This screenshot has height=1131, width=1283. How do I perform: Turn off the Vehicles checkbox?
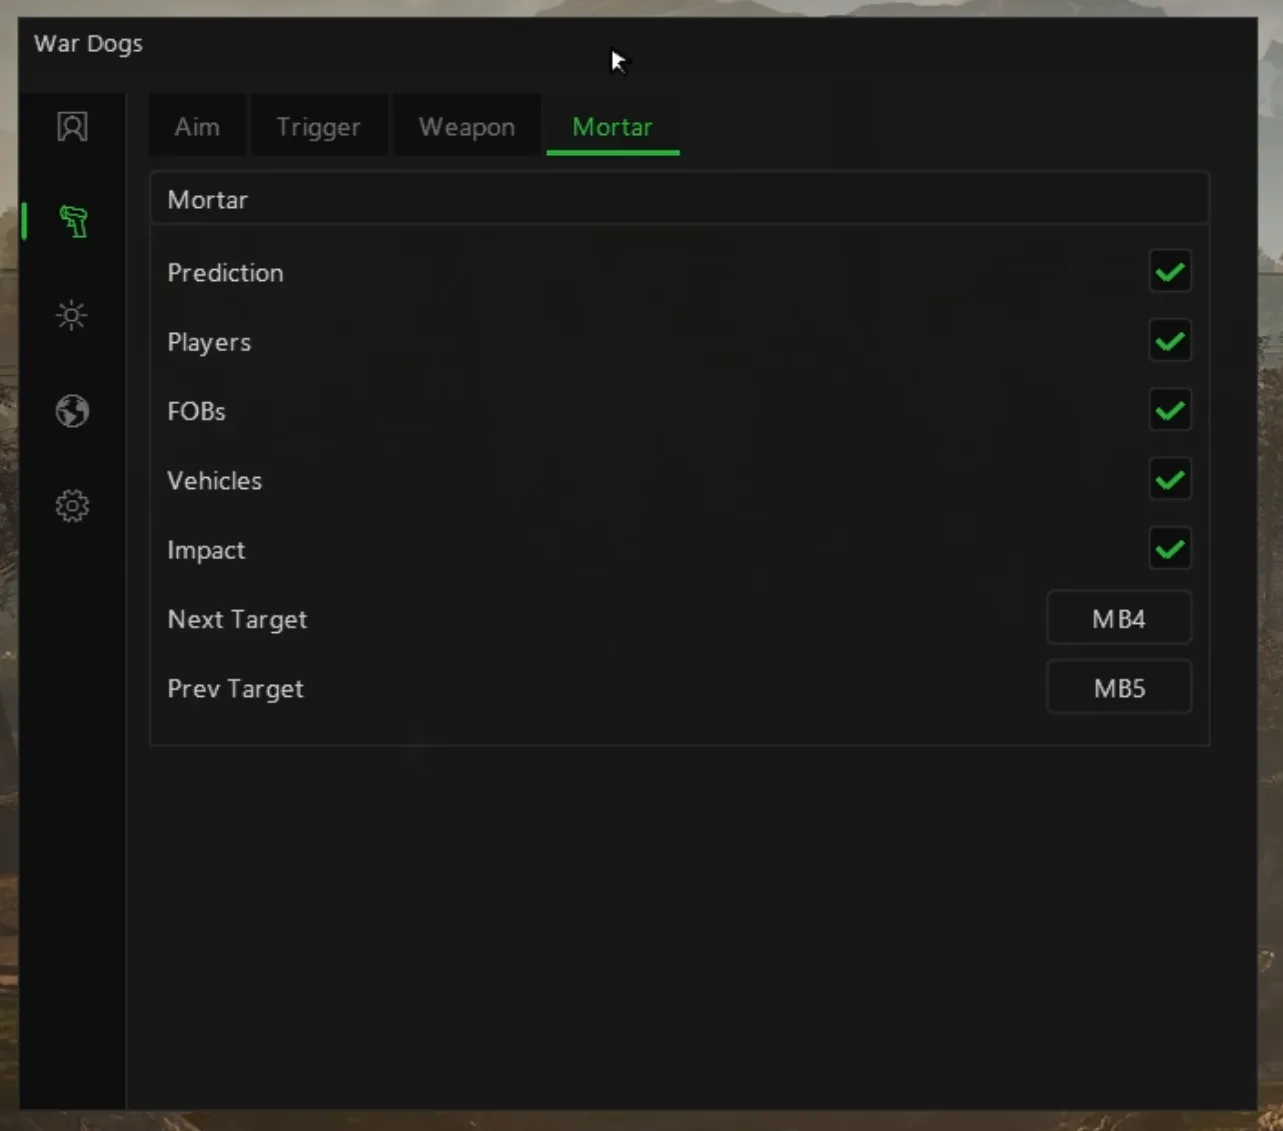(1169, 480)
